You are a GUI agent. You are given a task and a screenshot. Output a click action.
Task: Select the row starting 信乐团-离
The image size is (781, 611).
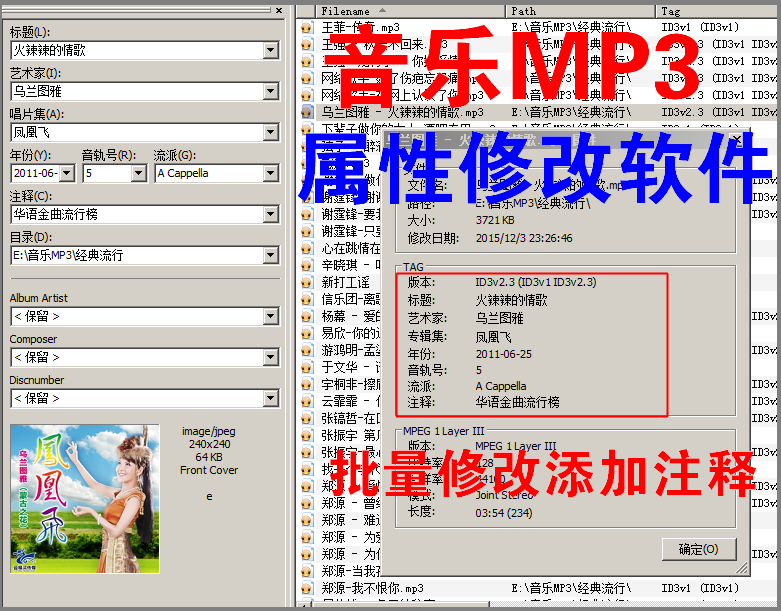351,299
